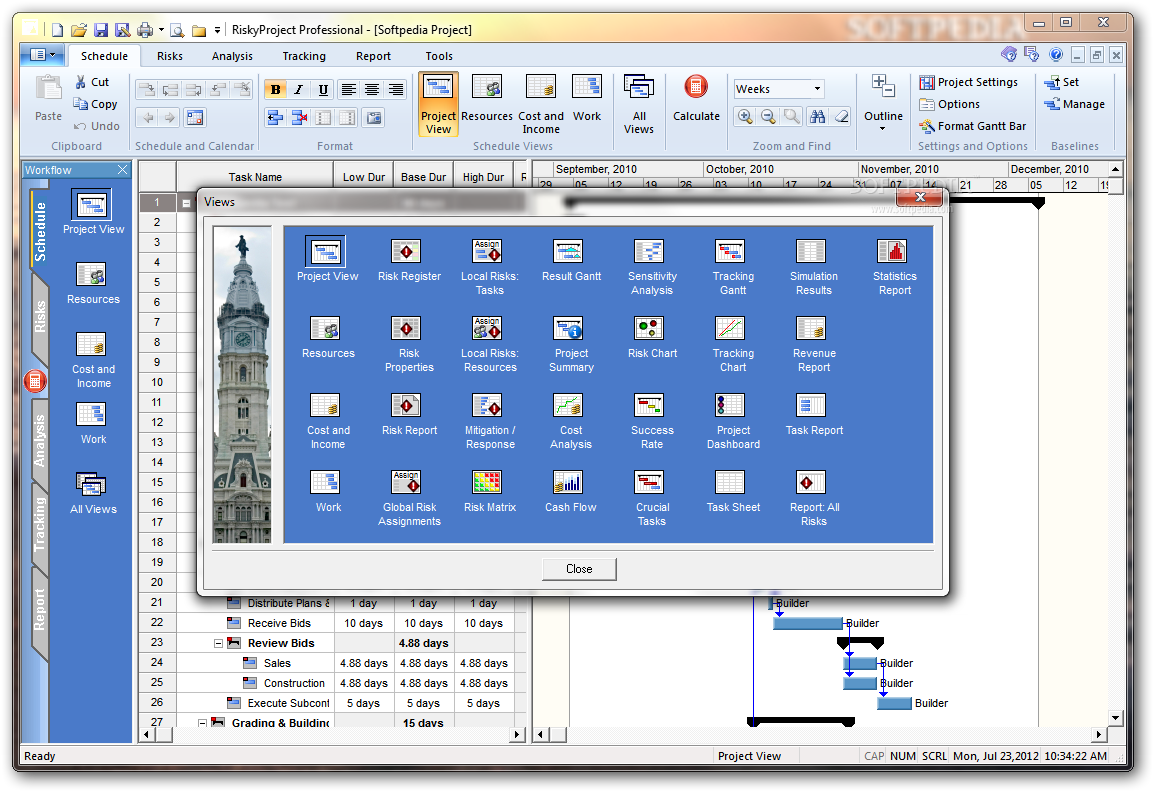The width and height of the screenshot is (1154, 792).
Task: Open Revenue Report view
Action: [814, 344]
